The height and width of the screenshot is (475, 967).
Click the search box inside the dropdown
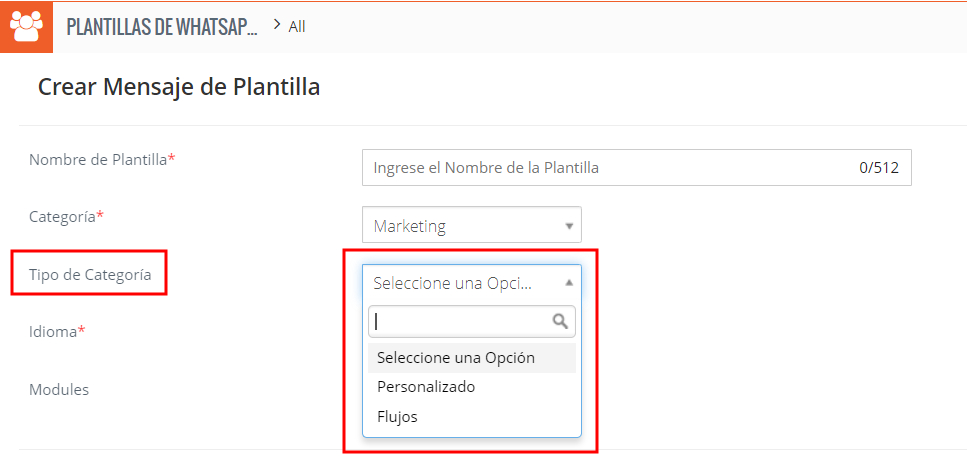460,321
